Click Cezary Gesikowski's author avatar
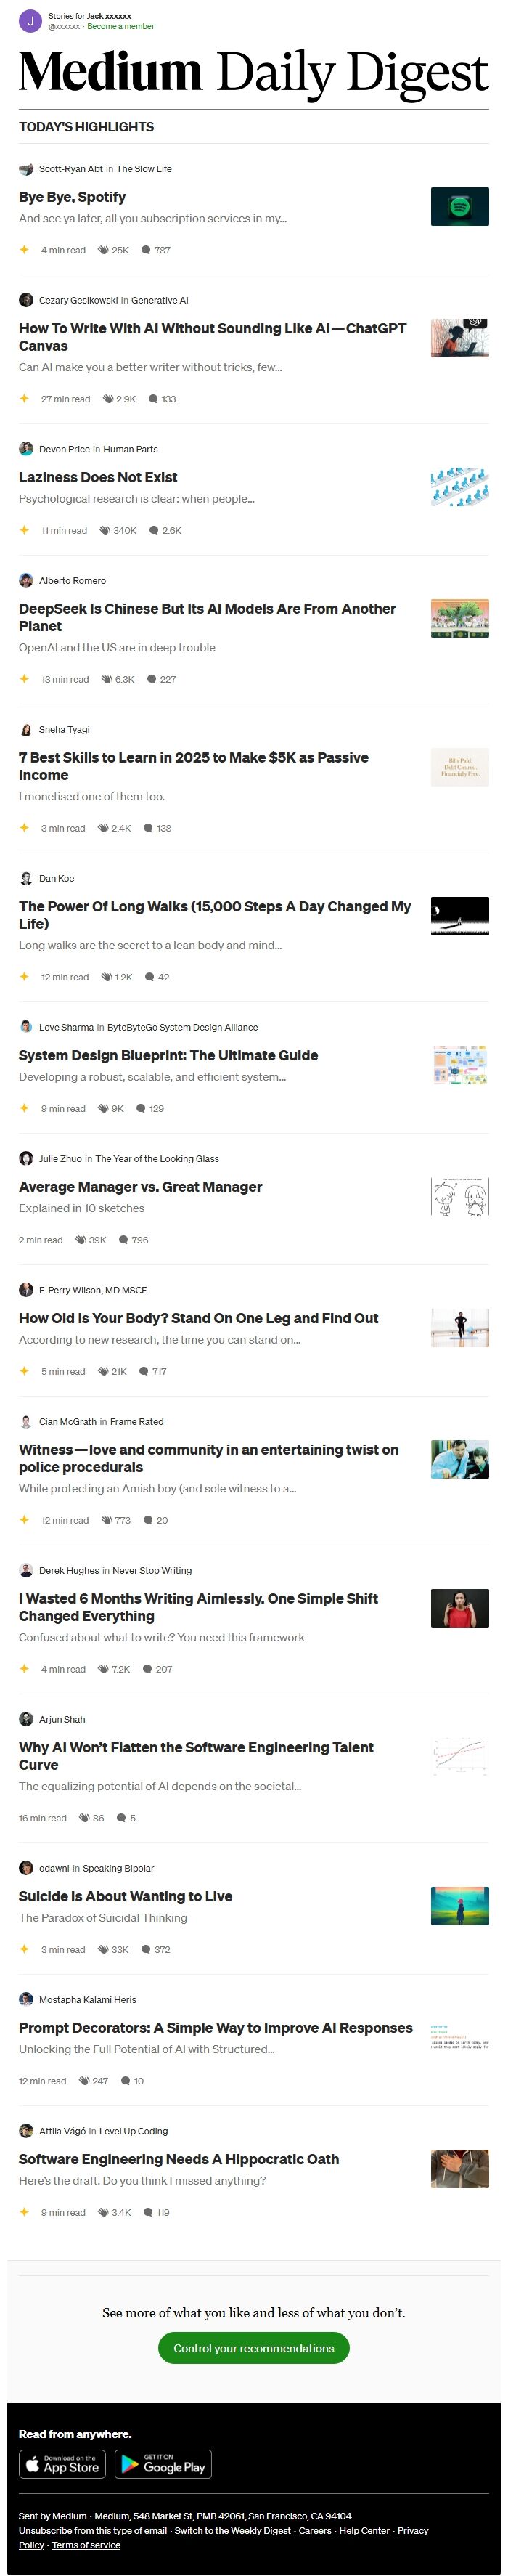Viewport: 508px width, 2576px height. click(x=26, y=300)
